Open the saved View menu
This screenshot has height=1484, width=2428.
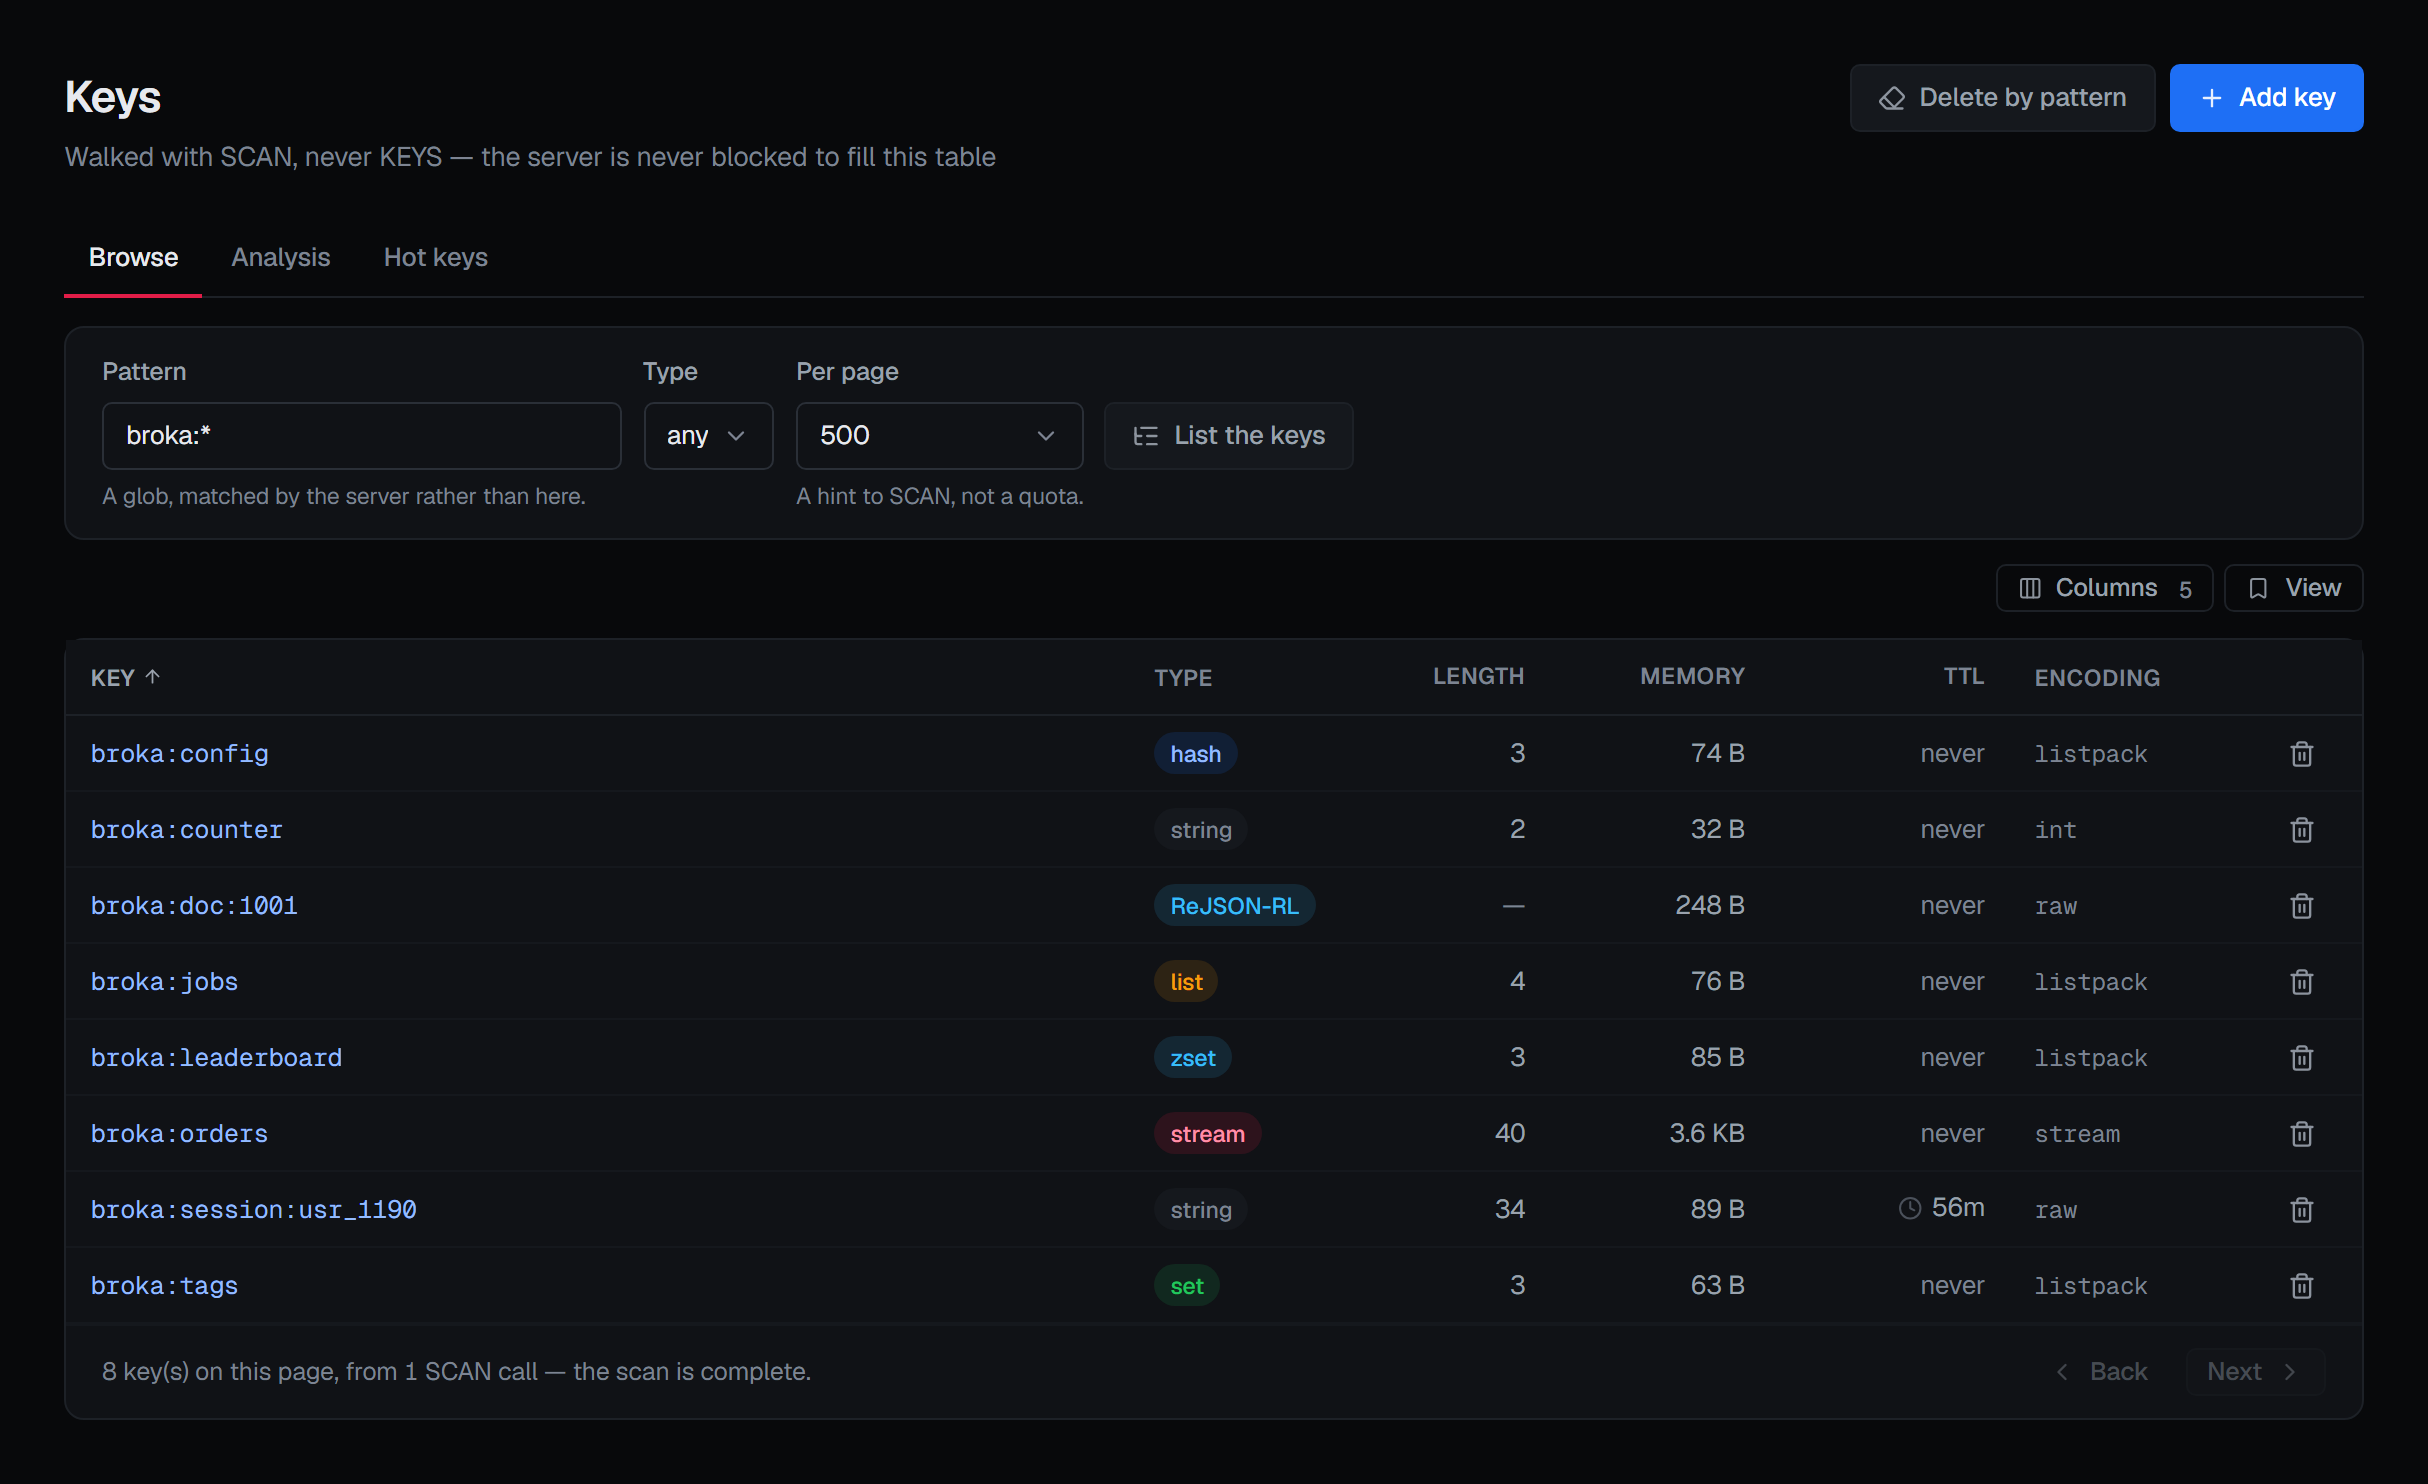tap(2293, 588)
